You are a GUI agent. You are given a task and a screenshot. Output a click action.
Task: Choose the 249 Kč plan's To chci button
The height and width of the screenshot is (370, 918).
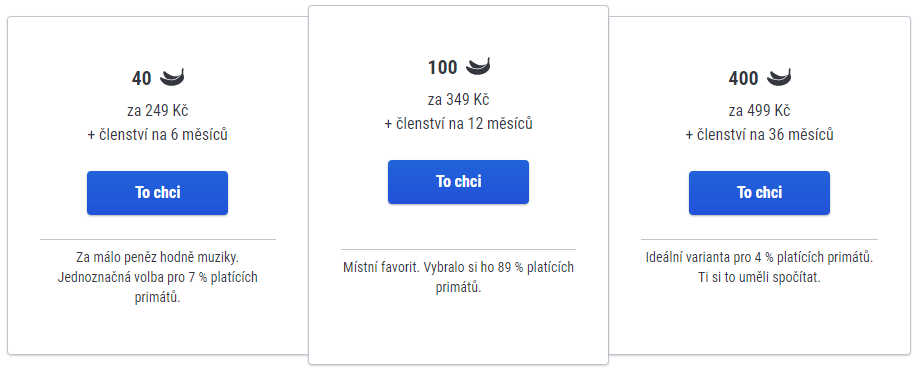pos(157,193)
